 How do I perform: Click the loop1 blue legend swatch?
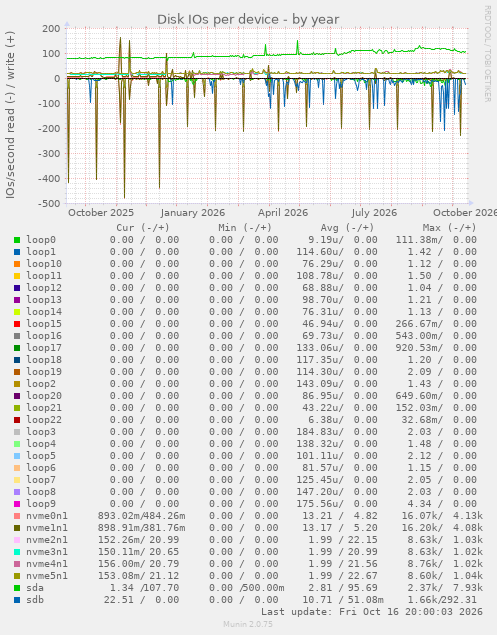17,252
